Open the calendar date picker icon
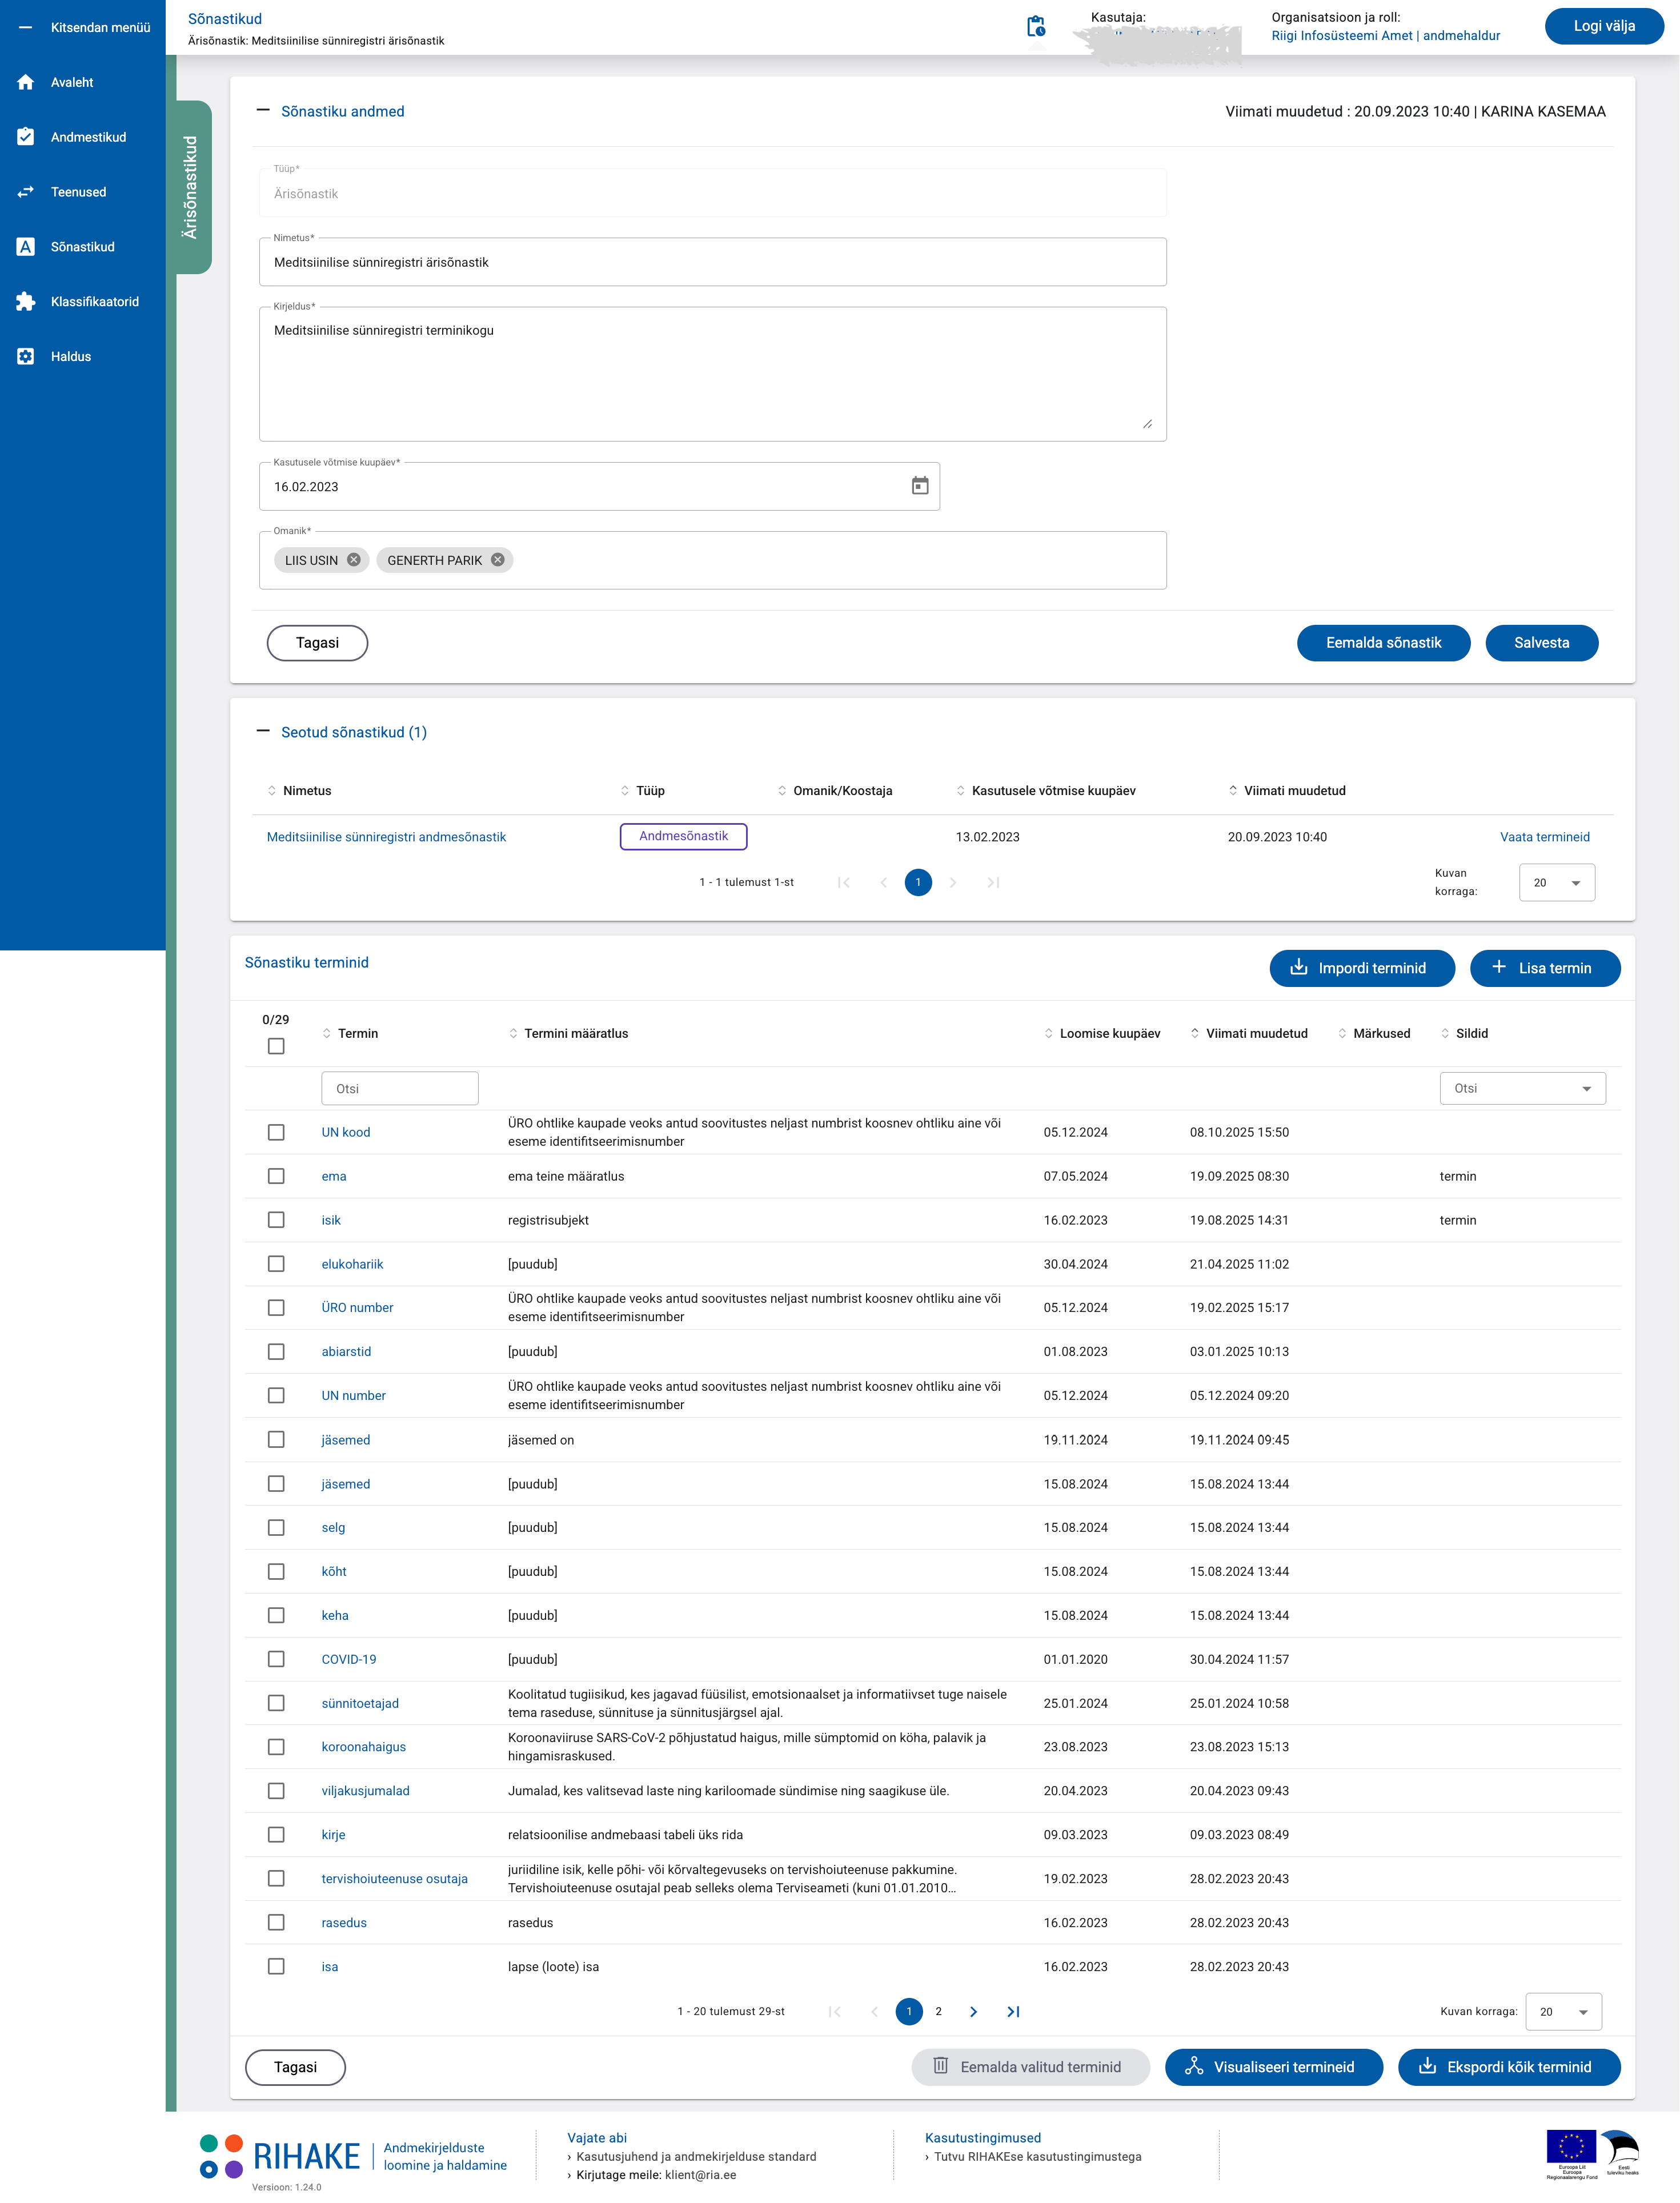The width and height of the screenshot is (1680, 2203). [919, 486]
